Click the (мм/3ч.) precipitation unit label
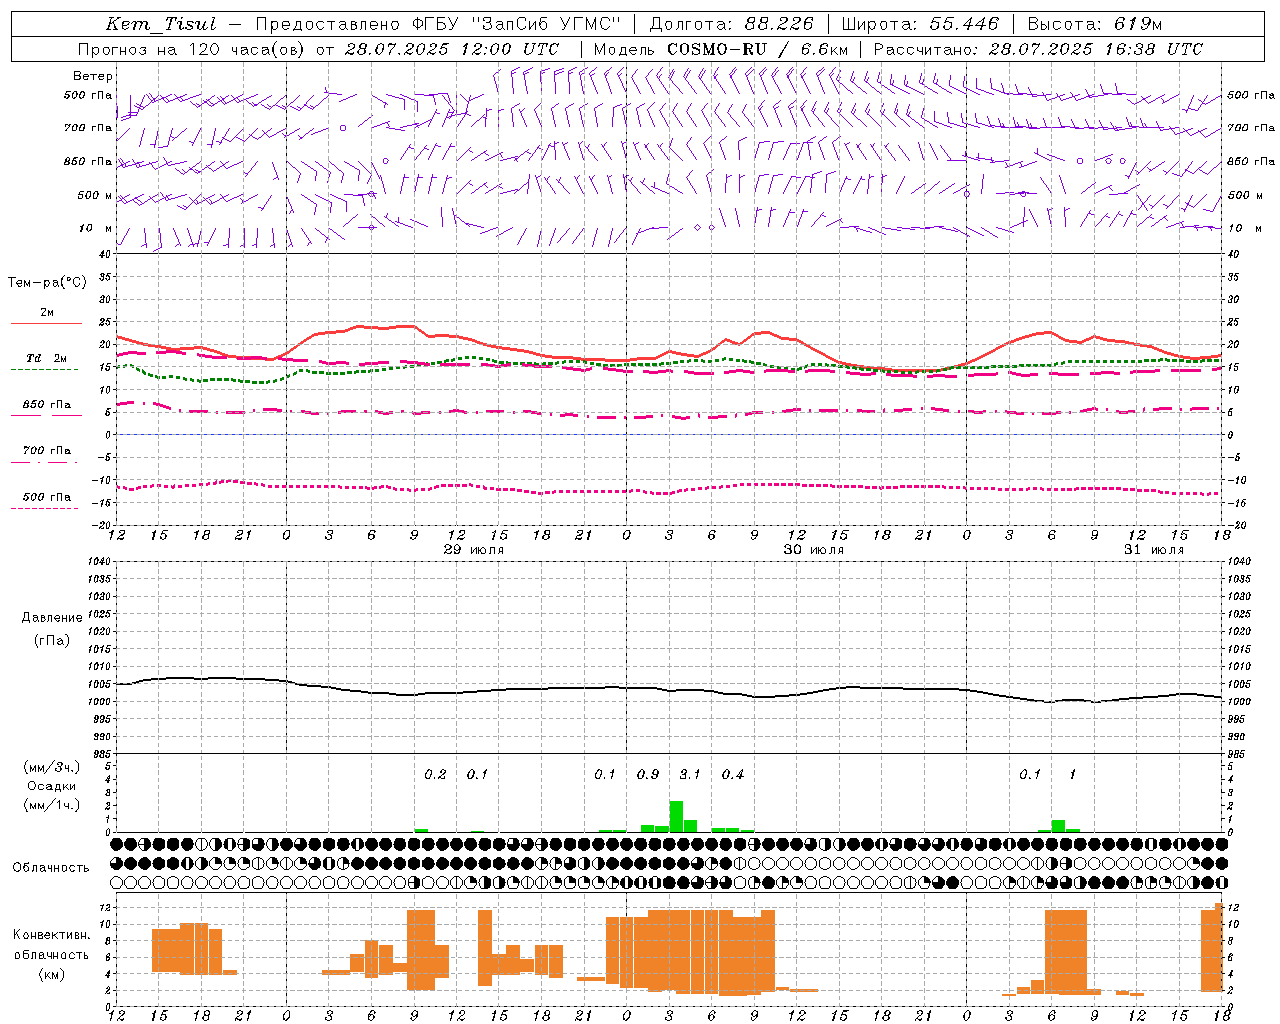 click(x=52, y=768)
